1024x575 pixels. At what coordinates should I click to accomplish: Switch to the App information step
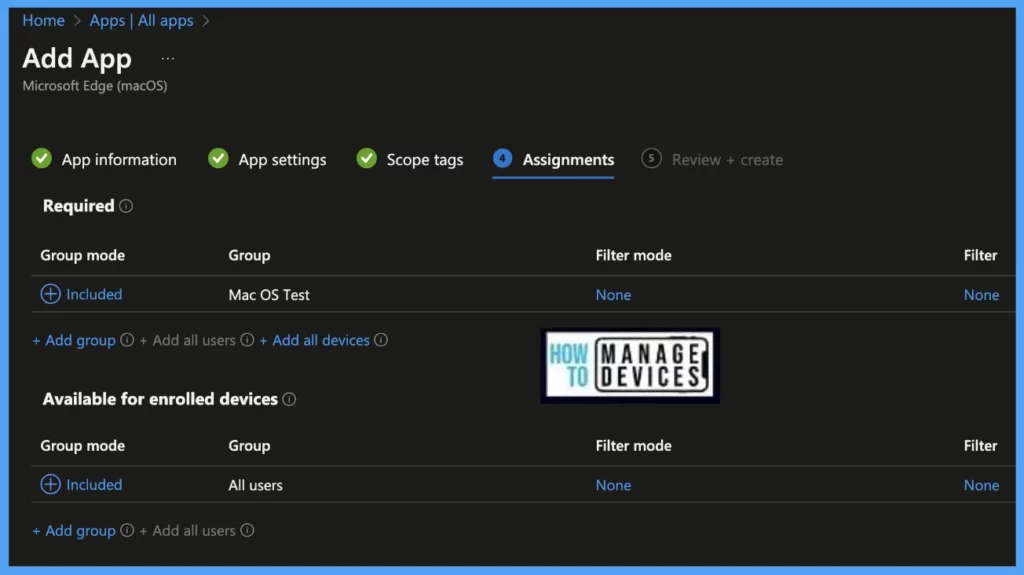[119, 159]
